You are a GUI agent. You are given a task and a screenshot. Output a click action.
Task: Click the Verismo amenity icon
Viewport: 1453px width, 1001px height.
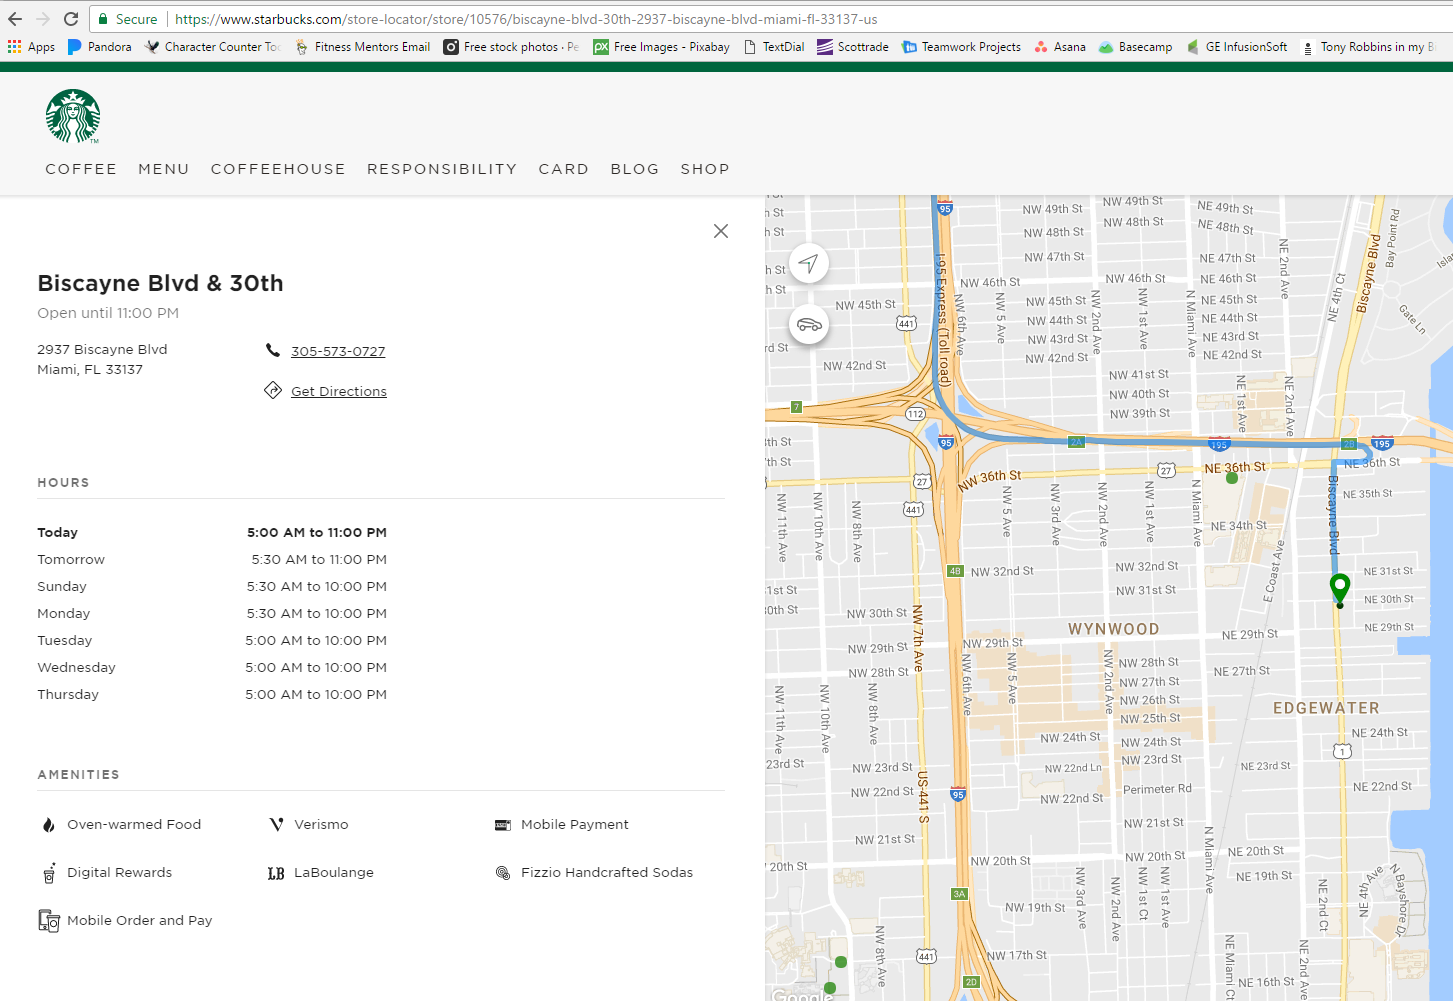pos(276,825)
